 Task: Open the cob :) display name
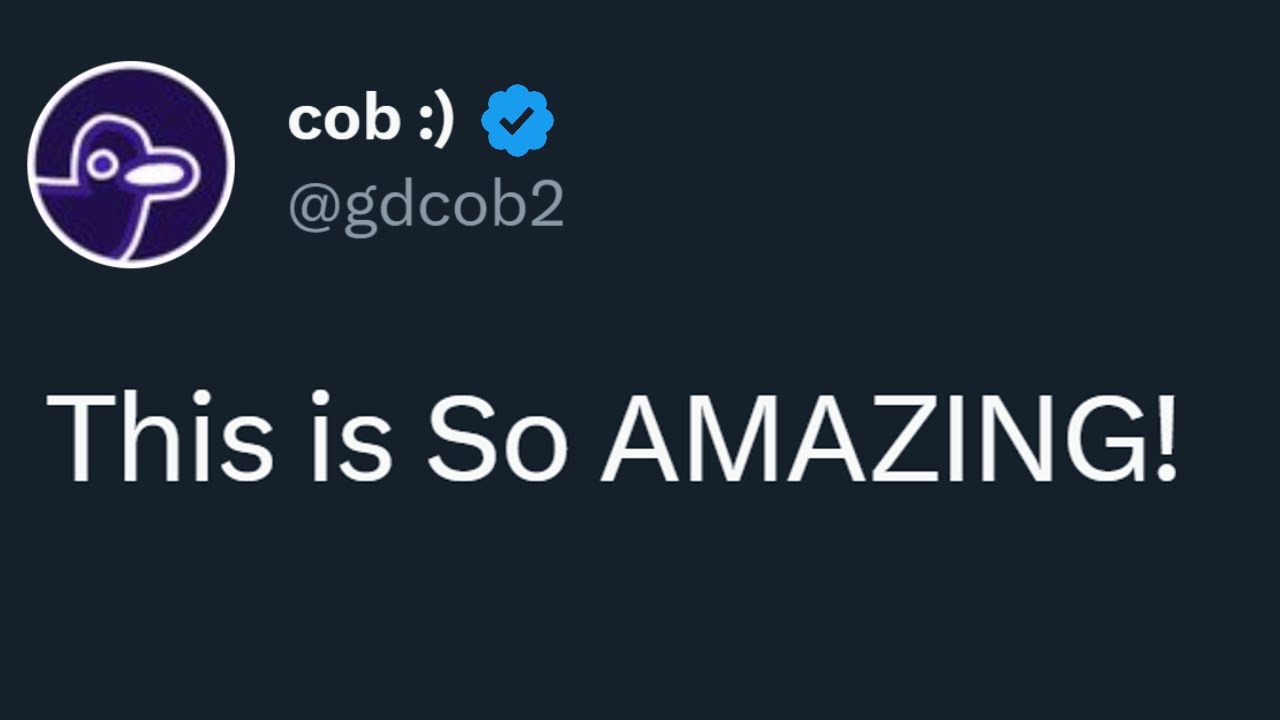(x=371, y=120)
